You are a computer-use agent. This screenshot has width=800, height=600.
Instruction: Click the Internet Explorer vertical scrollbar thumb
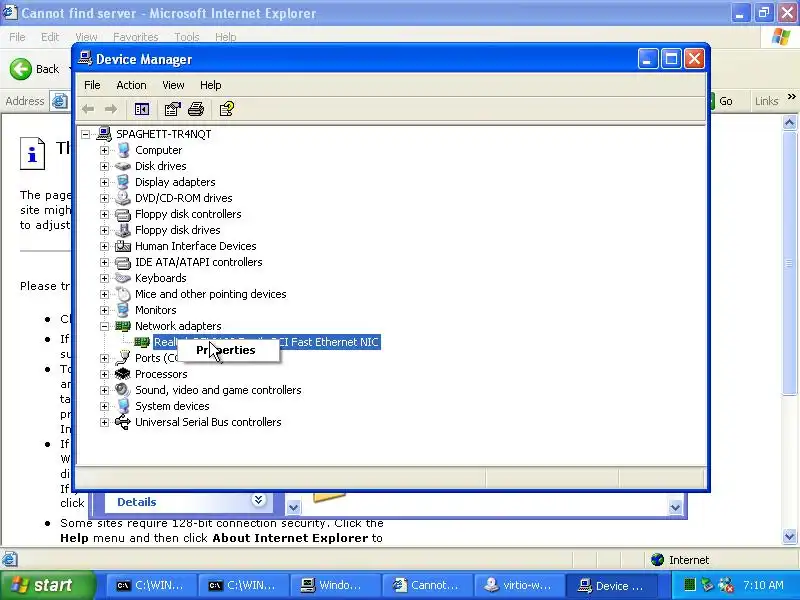(789, 263)
